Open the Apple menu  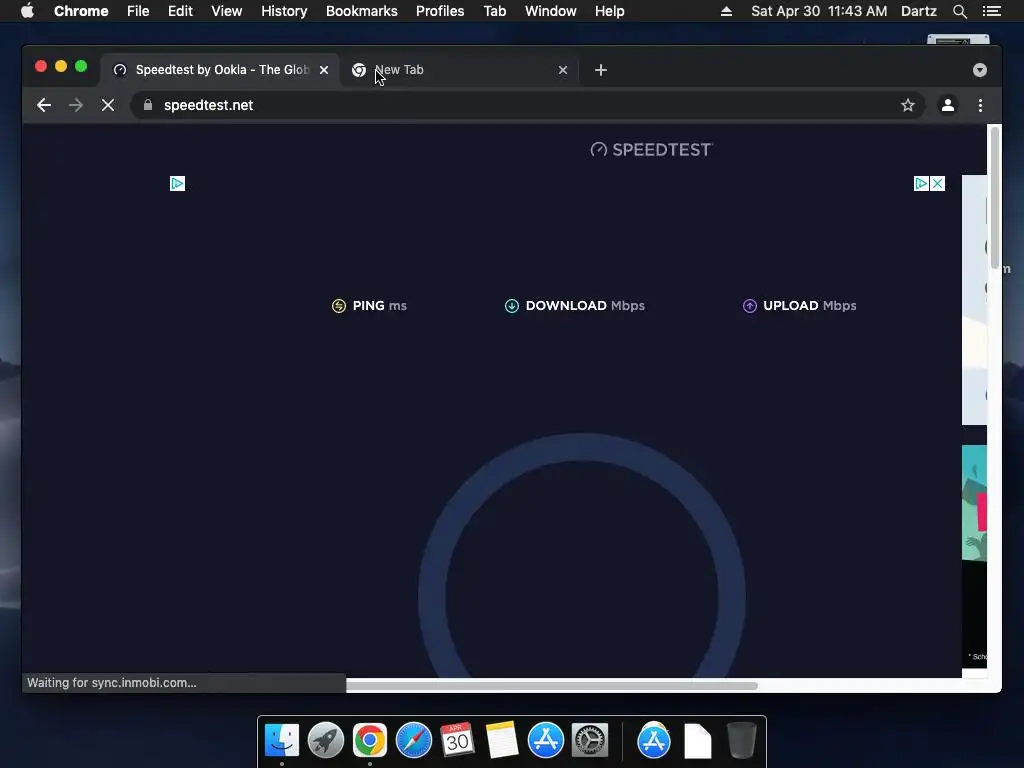pos(27,11)
